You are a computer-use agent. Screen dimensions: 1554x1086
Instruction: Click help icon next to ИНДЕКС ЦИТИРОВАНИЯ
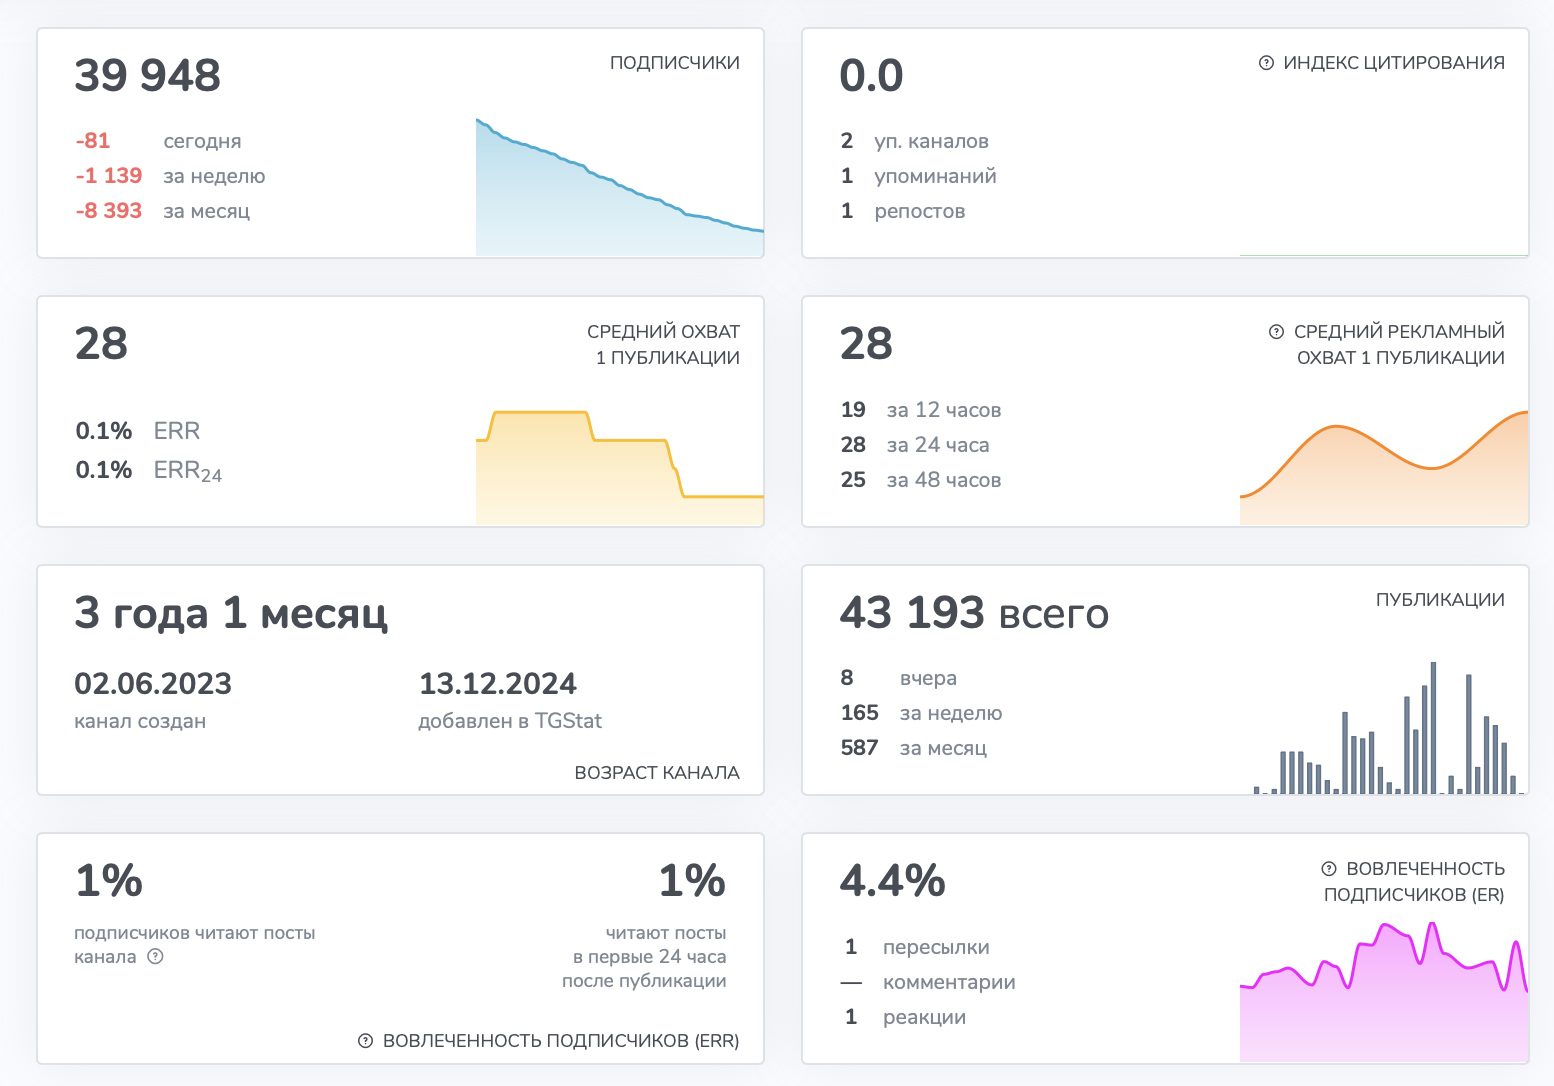[1266, 63]
